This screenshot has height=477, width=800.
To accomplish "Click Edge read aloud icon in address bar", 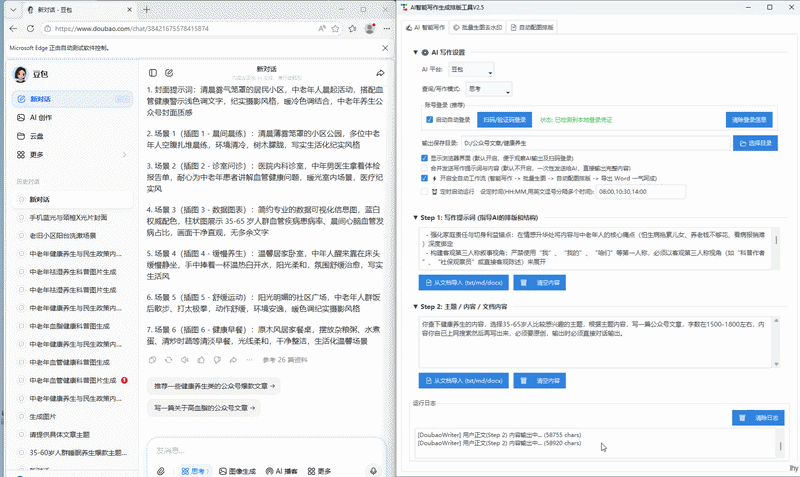I will 322,29.
